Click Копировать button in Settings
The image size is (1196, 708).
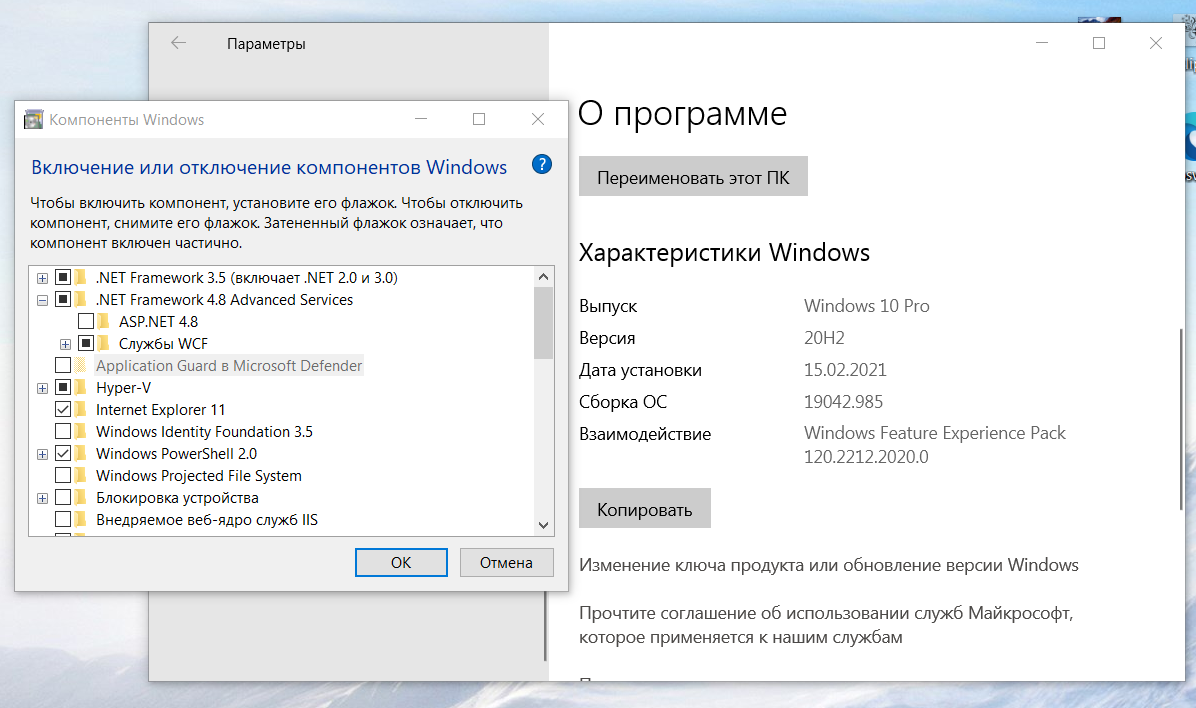[645, 509]
